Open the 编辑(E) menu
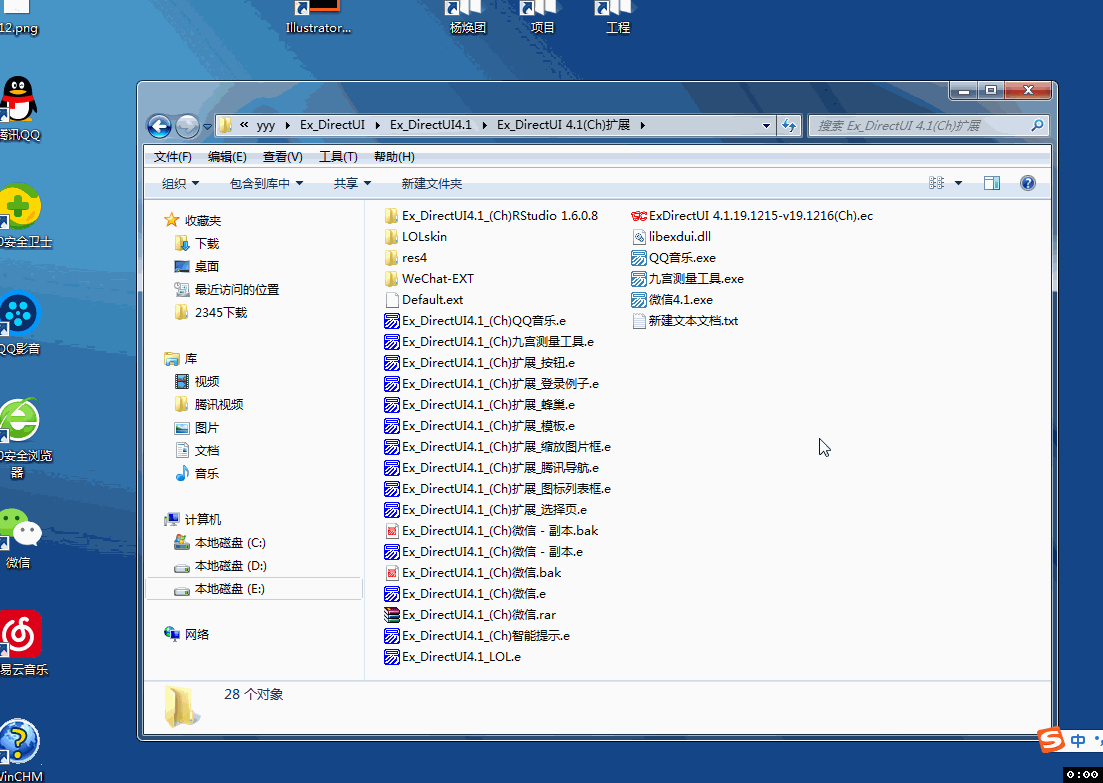This screenshot has width=1103, height=783. click(x=227, y=156)
